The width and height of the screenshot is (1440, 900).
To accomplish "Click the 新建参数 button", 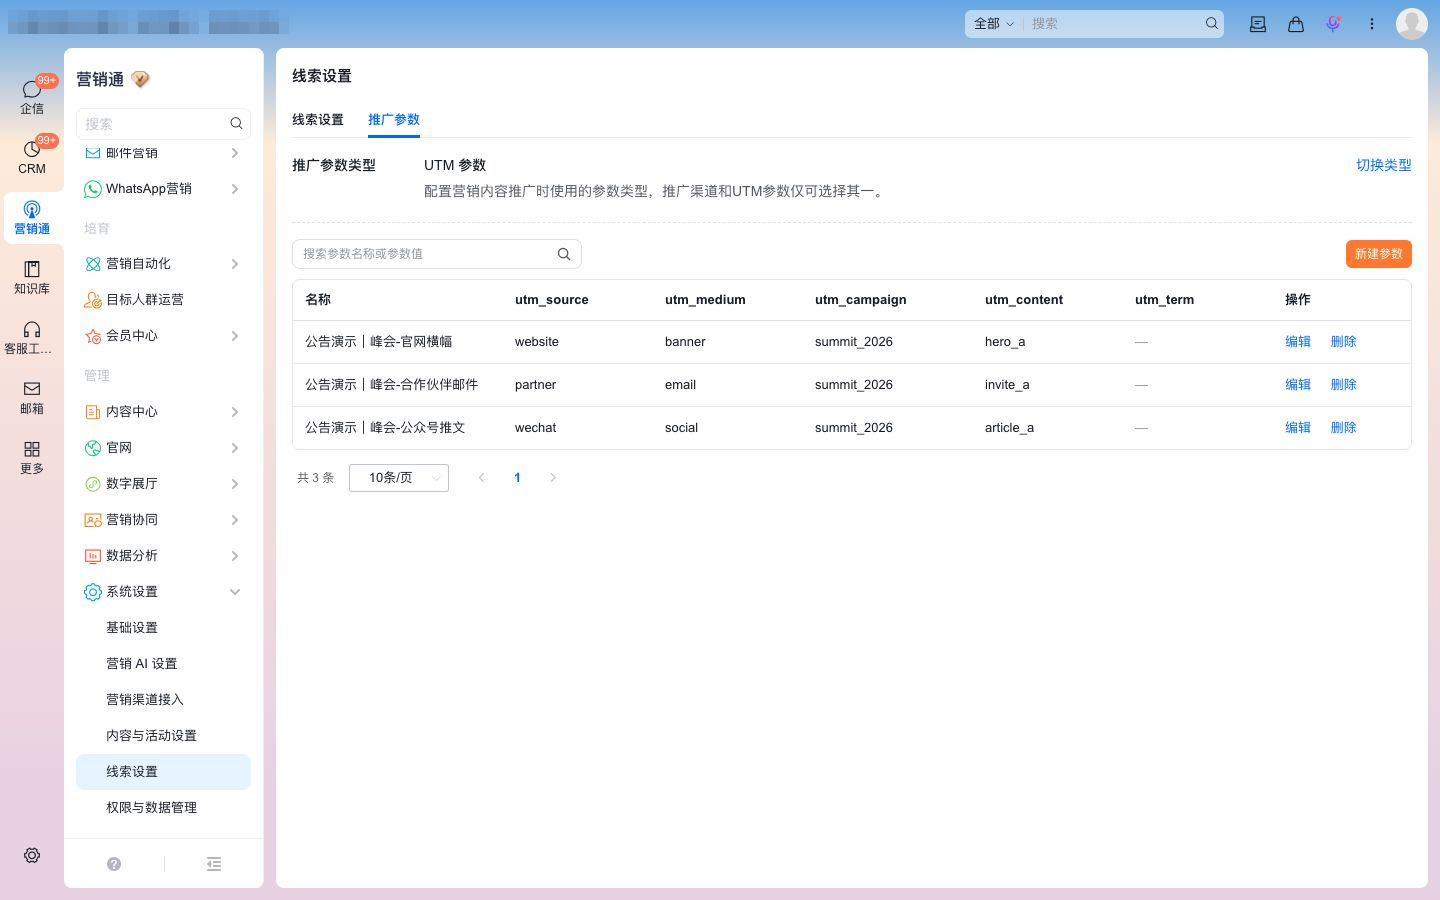I will point(1378,254).
